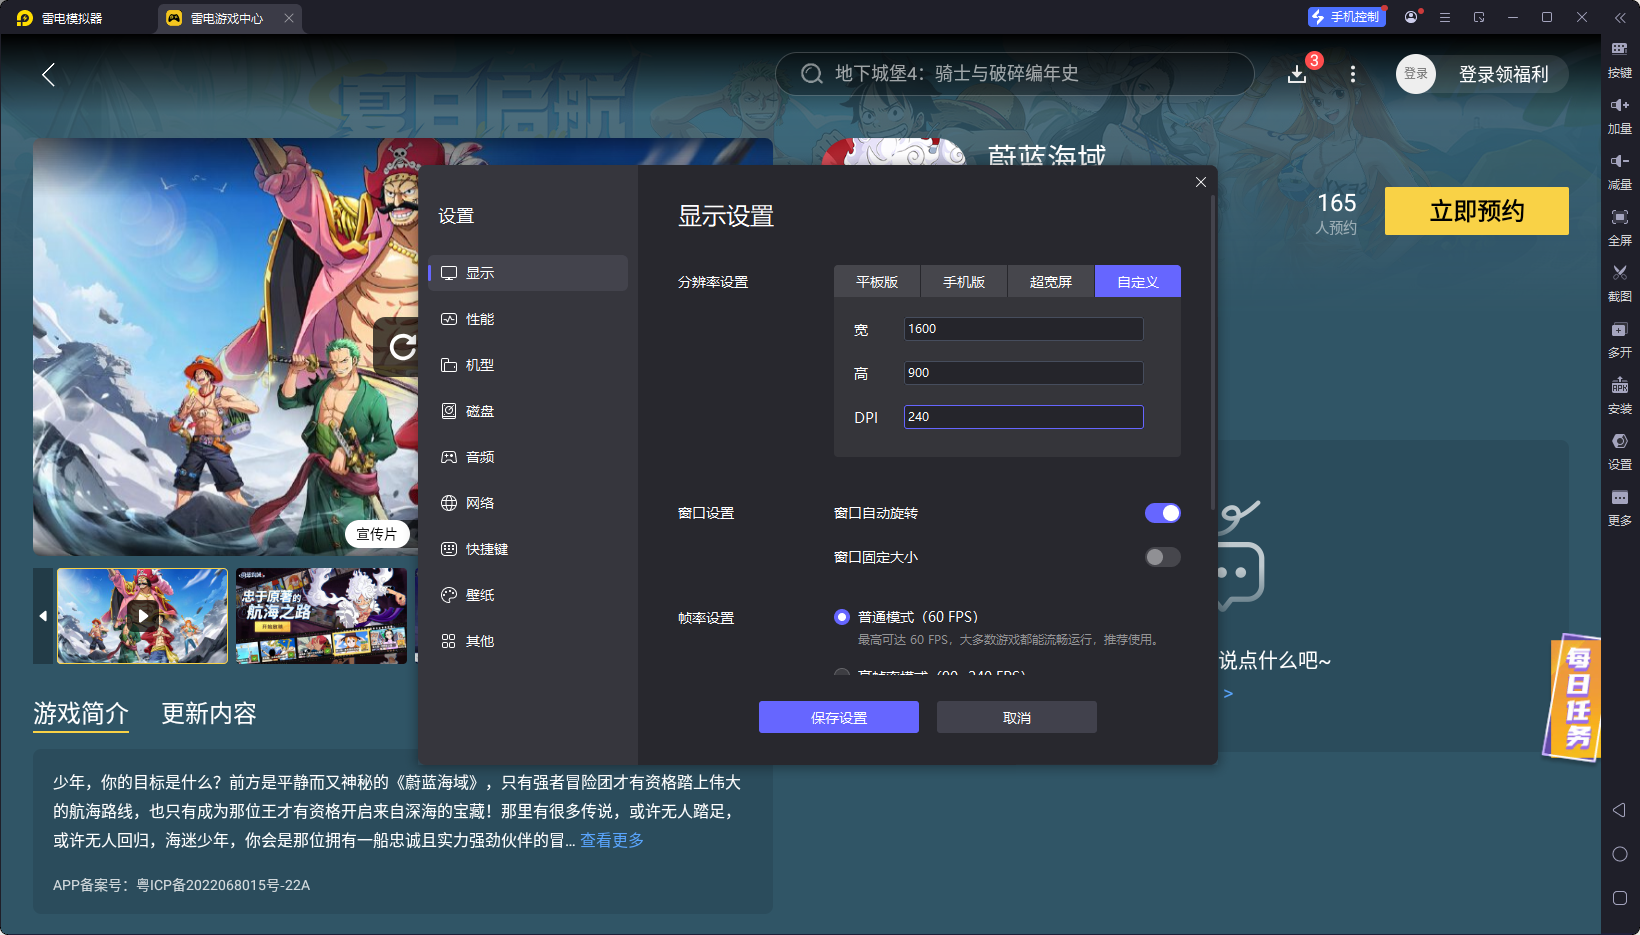Select the 超宽屏 resolution tab
This screenshot has height=935, width=1640.
click(1051, 282)
